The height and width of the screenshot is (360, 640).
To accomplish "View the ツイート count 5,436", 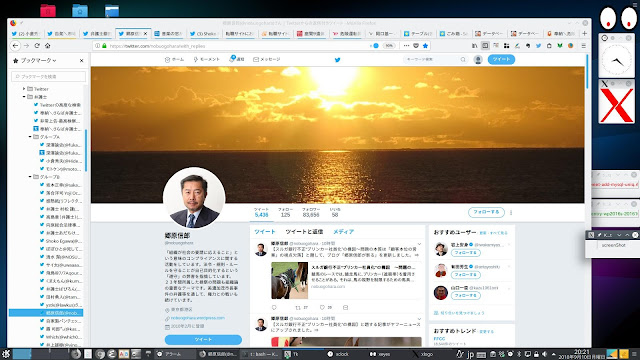I will click(261, 212).
